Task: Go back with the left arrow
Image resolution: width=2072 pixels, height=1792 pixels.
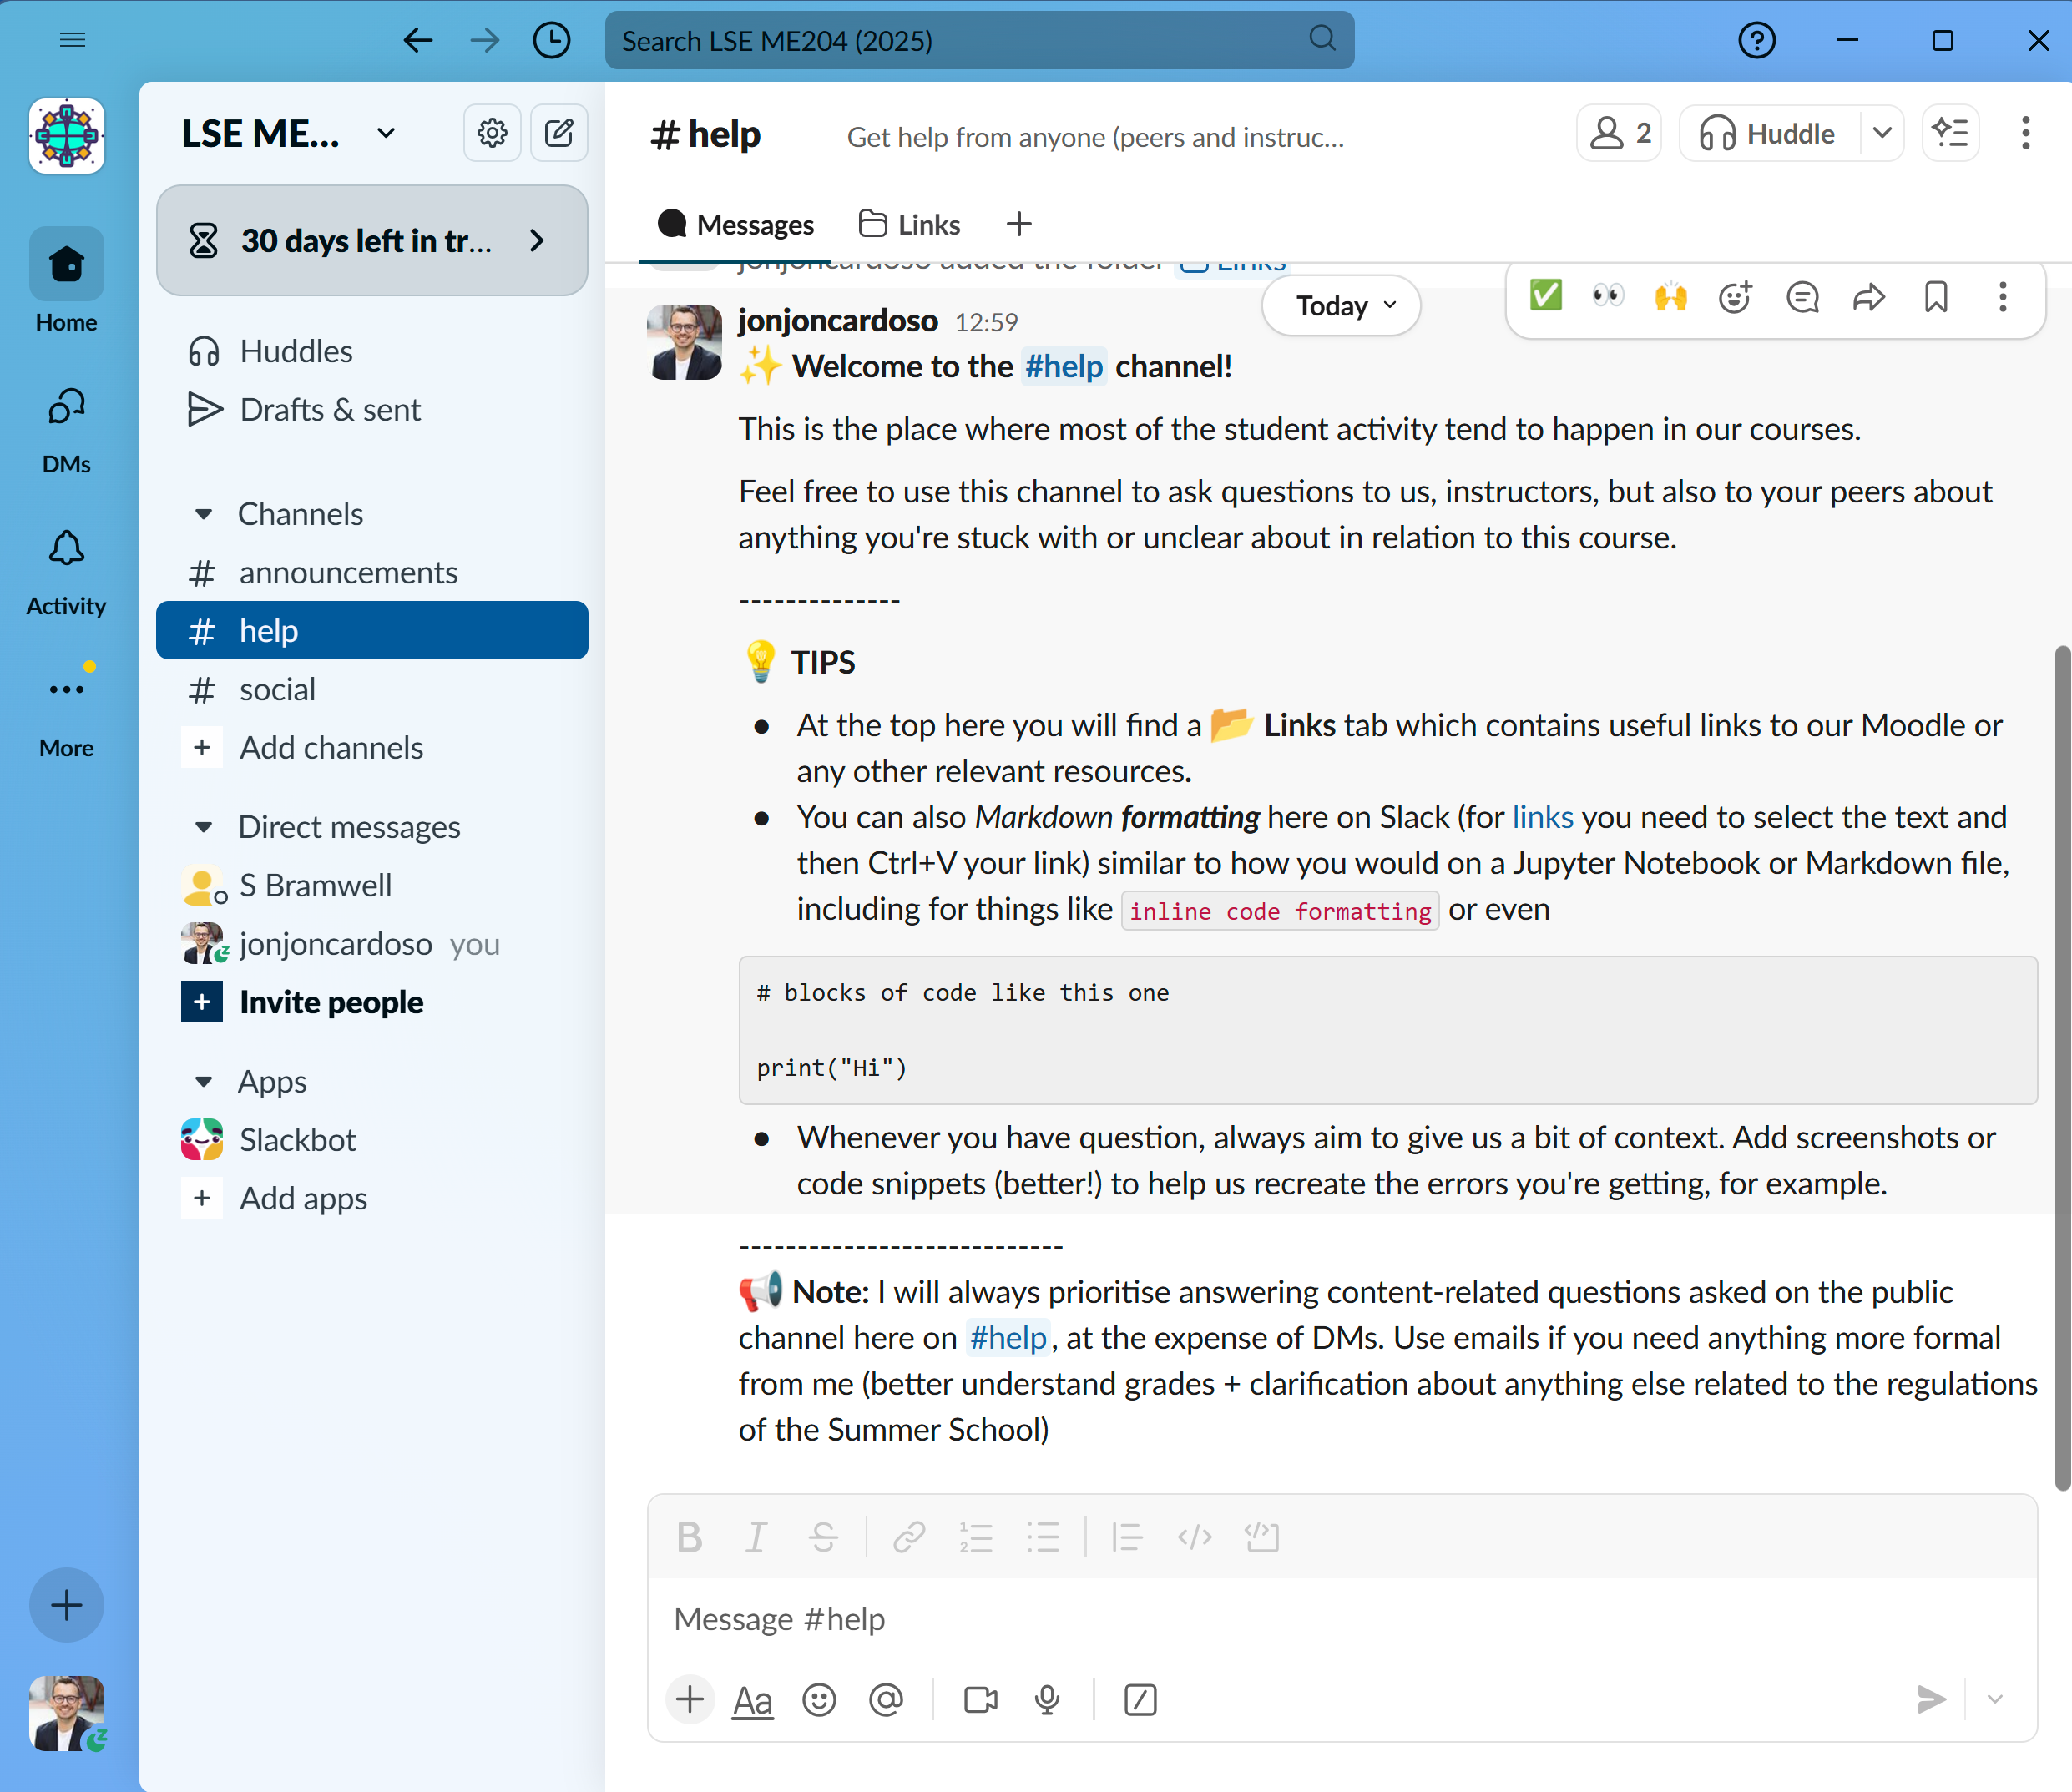Action: click(x=417, y=40)
